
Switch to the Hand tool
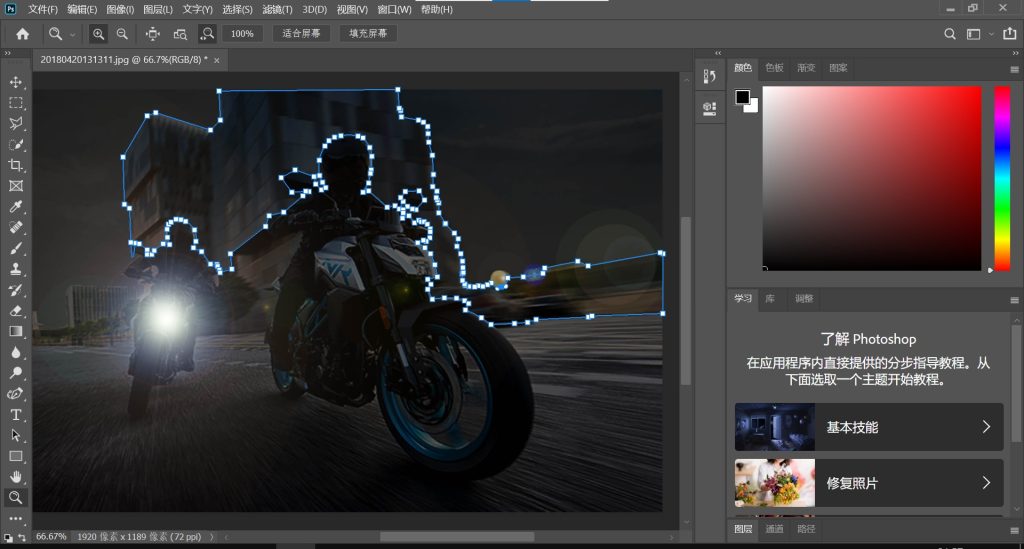(15, 477)
